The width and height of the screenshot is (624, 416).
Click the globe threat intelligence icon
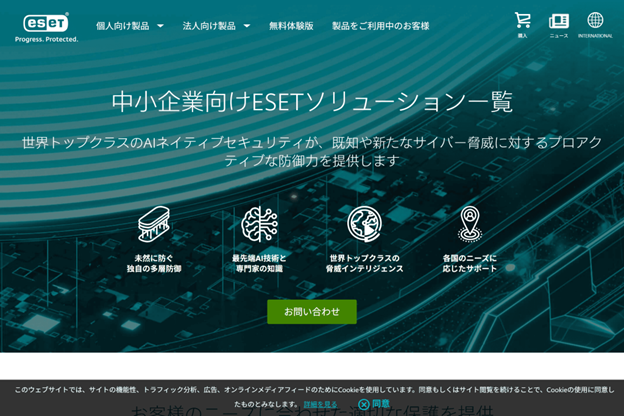click(x=364, y=224)
